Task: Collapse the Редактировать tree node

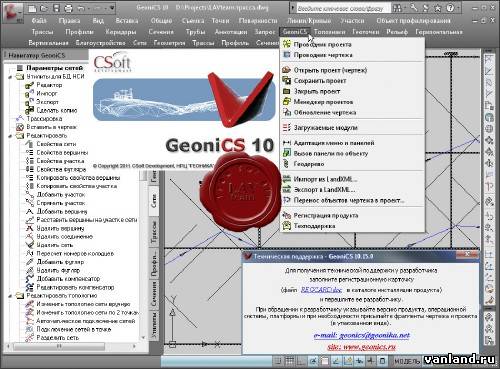Action: pos(10,136)
